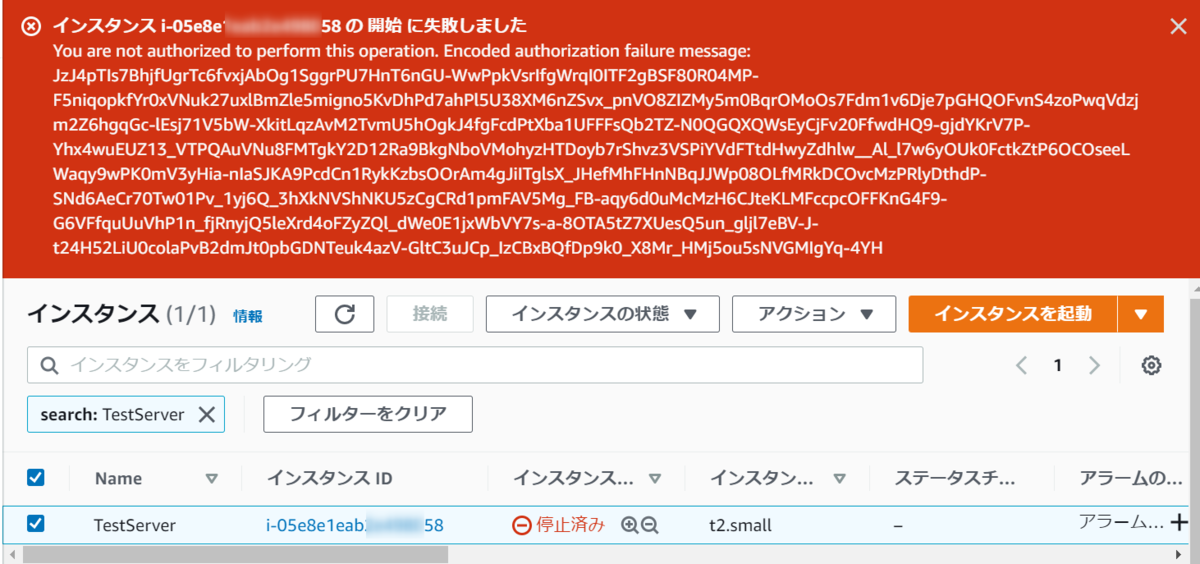Open the アクション dropdown
This screenshot has height=564, width=1200.
814,314
